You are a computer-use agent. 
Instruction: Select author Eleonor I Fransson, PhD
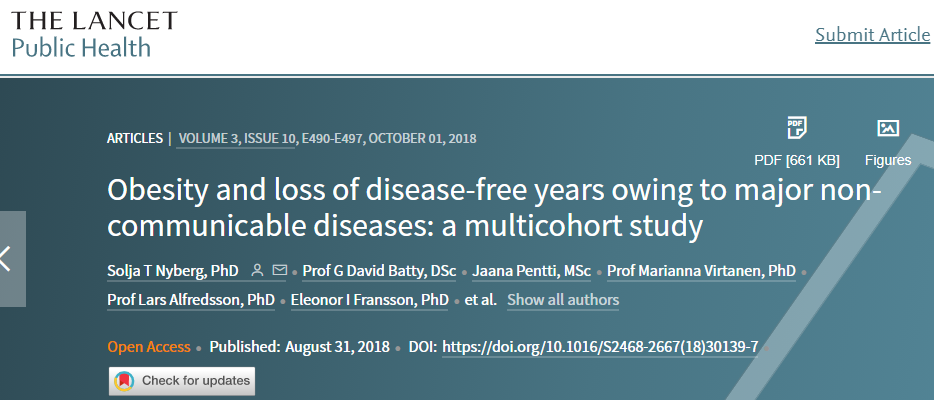click(x=370, y=299)
